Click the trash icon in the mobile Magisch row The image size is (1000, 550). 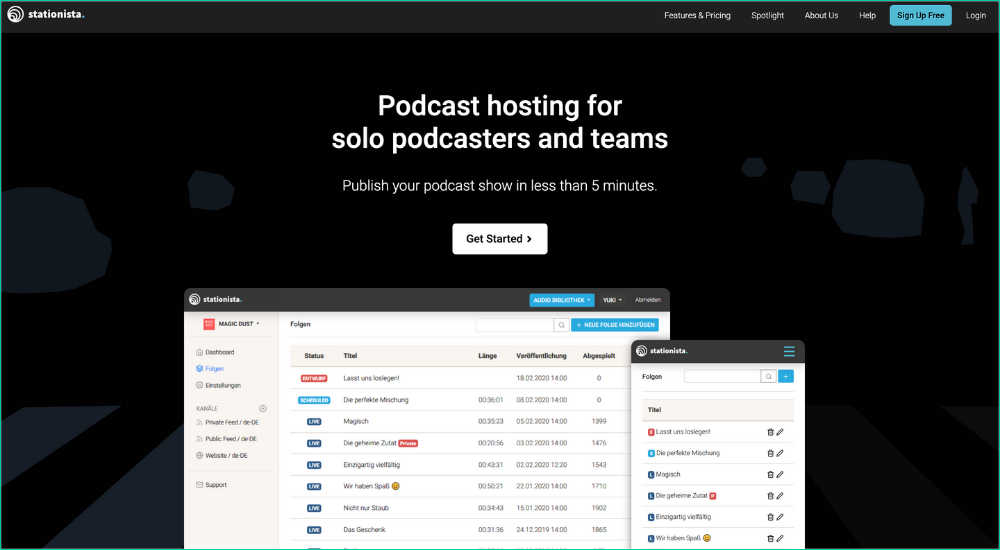(770, 475)
